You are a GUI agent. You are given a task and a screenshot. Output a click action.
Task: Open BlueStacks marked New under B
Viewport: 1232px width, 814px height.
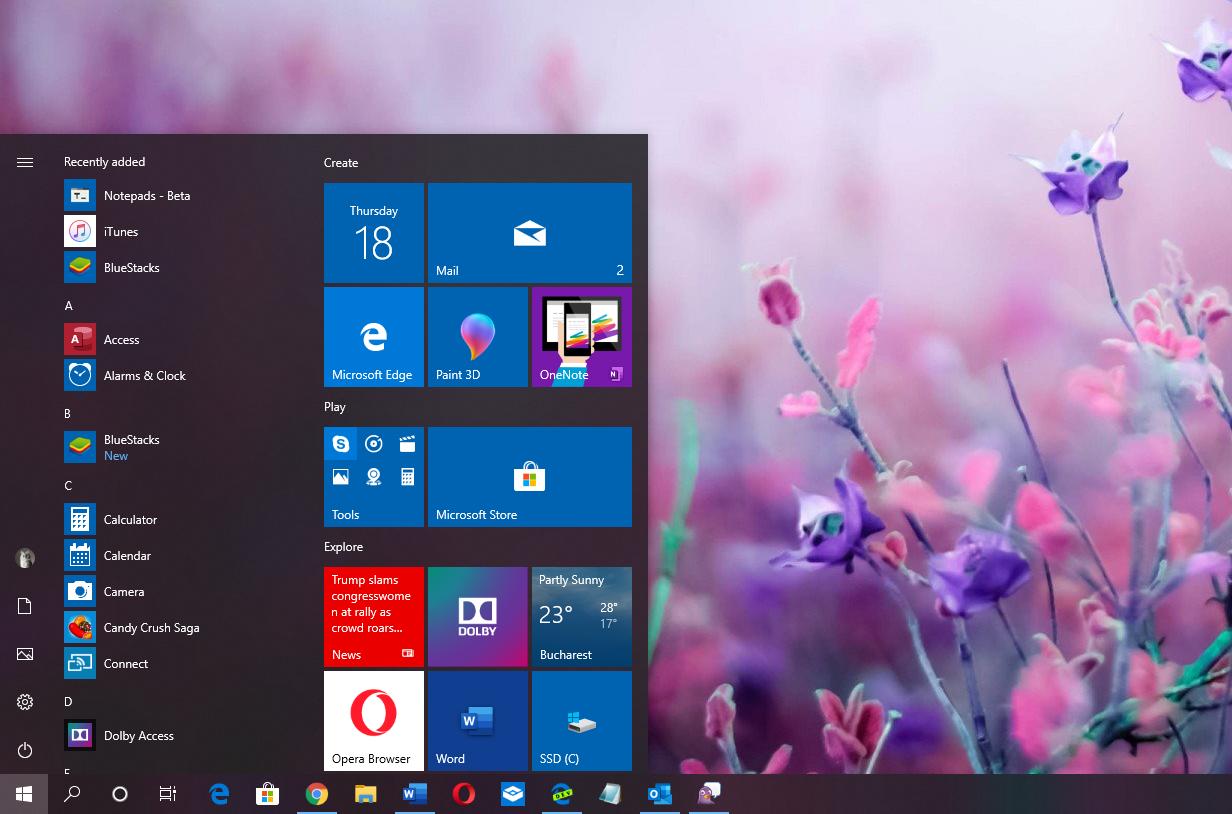pos(180,448)
